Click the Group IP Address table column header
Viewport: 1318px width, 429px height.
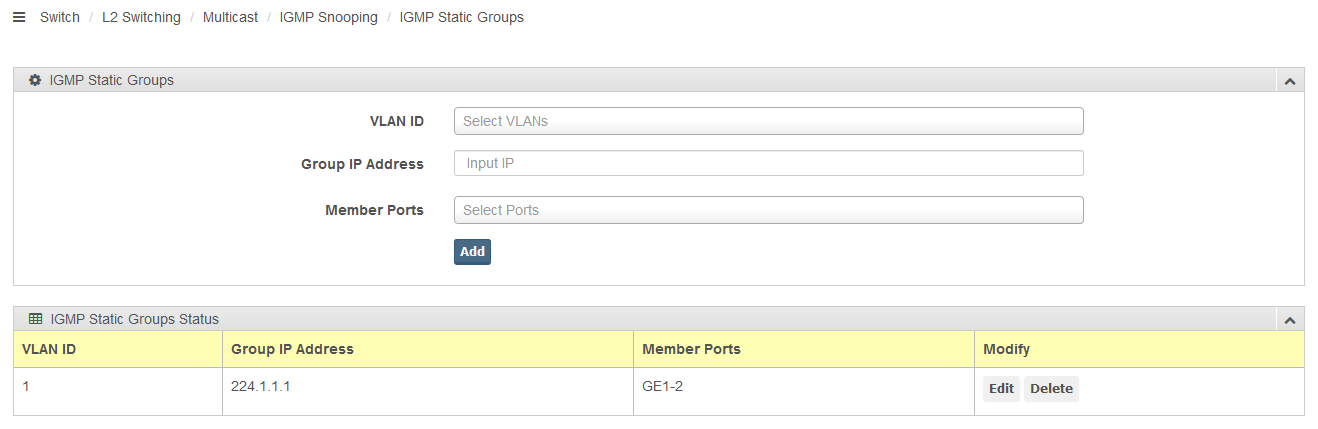coord(292,349)
